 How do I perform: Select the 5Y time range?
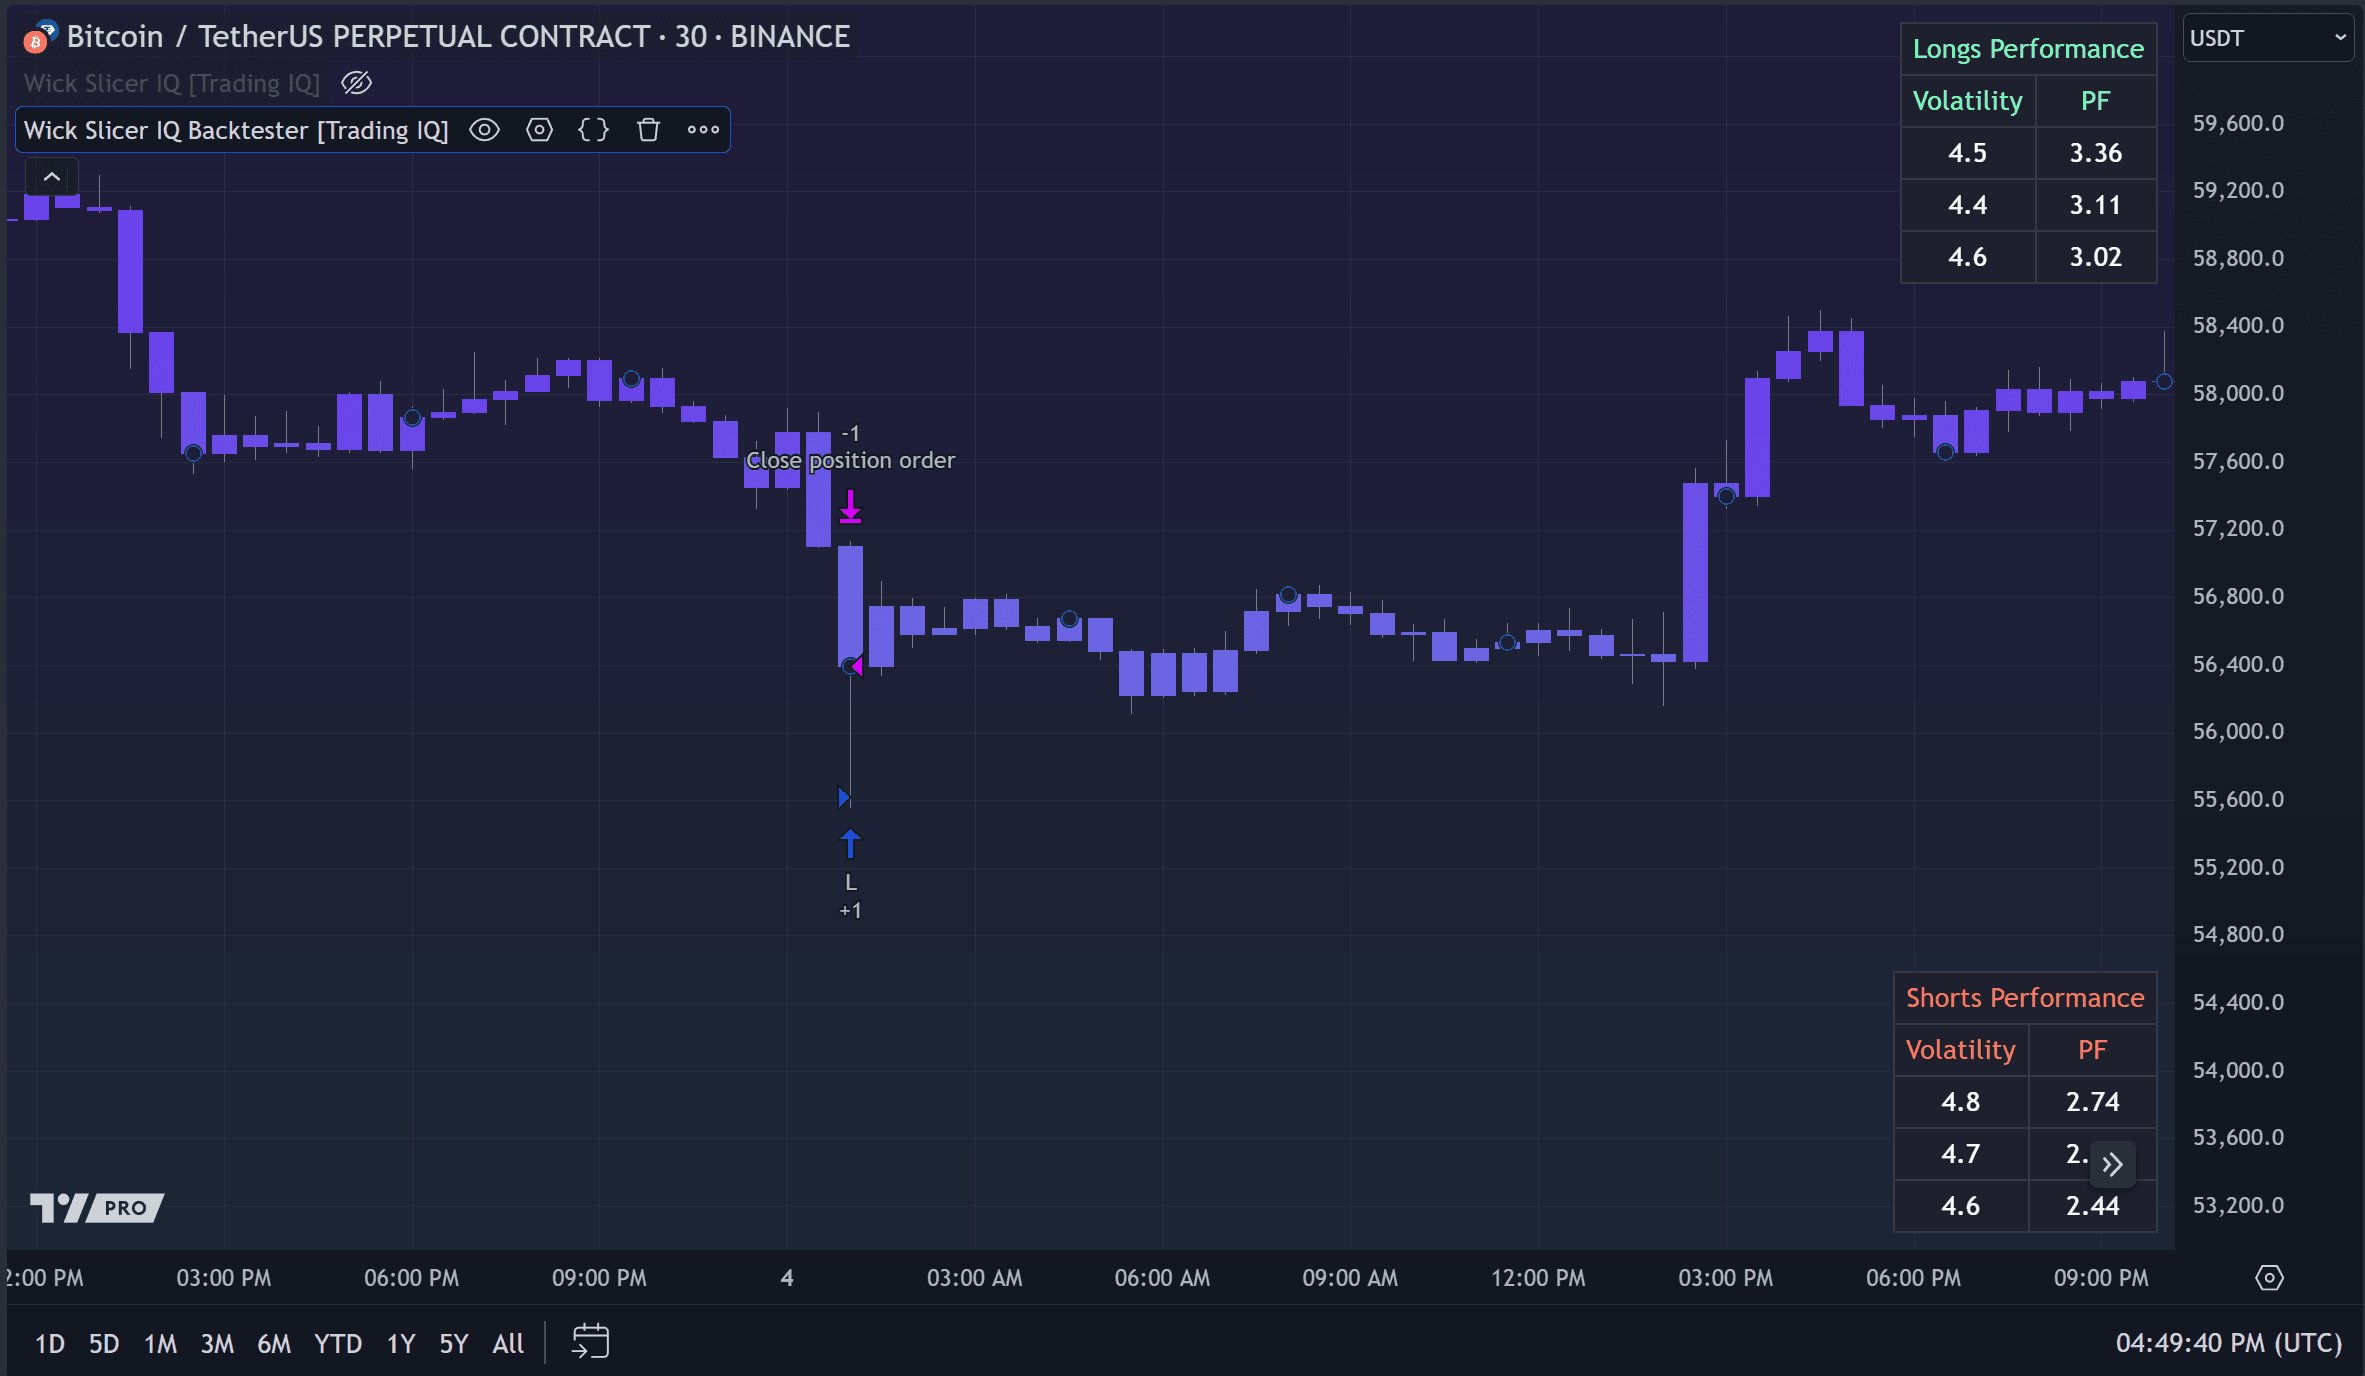pos(454,1343)
